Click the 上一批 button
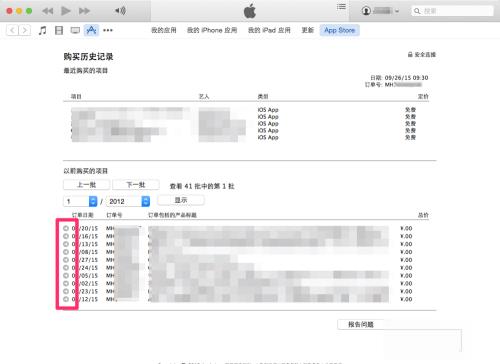 pyautogui.click(x=86, y=185)
